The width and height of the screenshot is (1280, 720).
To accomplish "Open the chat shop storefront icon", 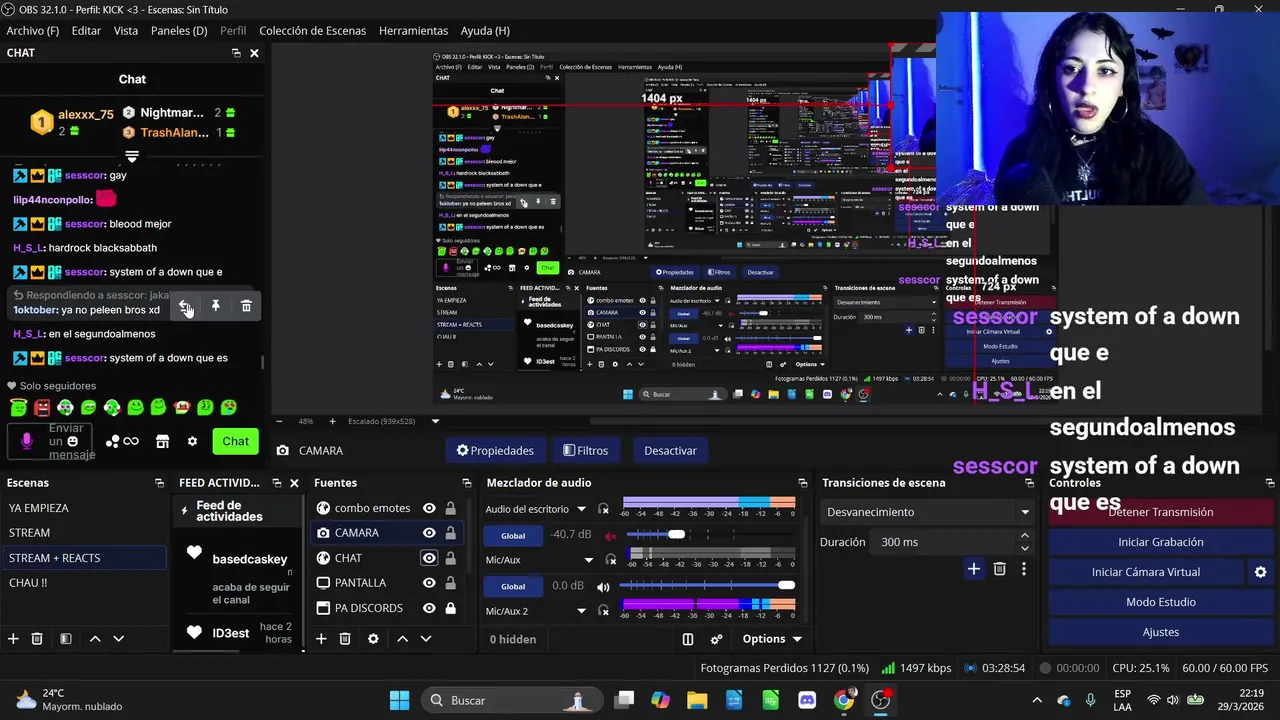I will click(162, 441).
